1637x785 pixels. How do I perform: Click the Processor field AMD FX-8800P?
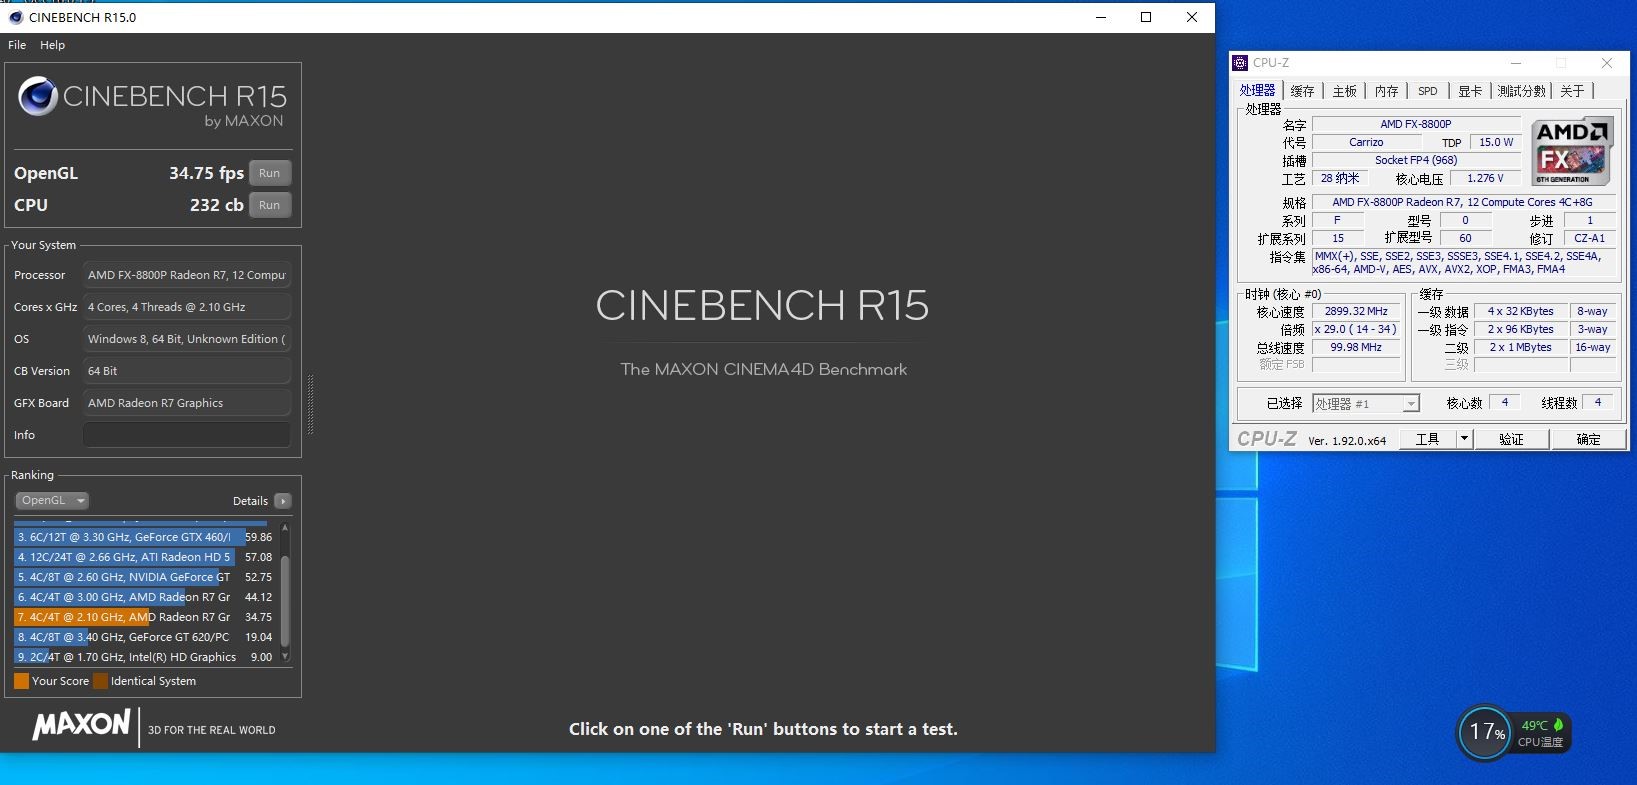[187, 275]
